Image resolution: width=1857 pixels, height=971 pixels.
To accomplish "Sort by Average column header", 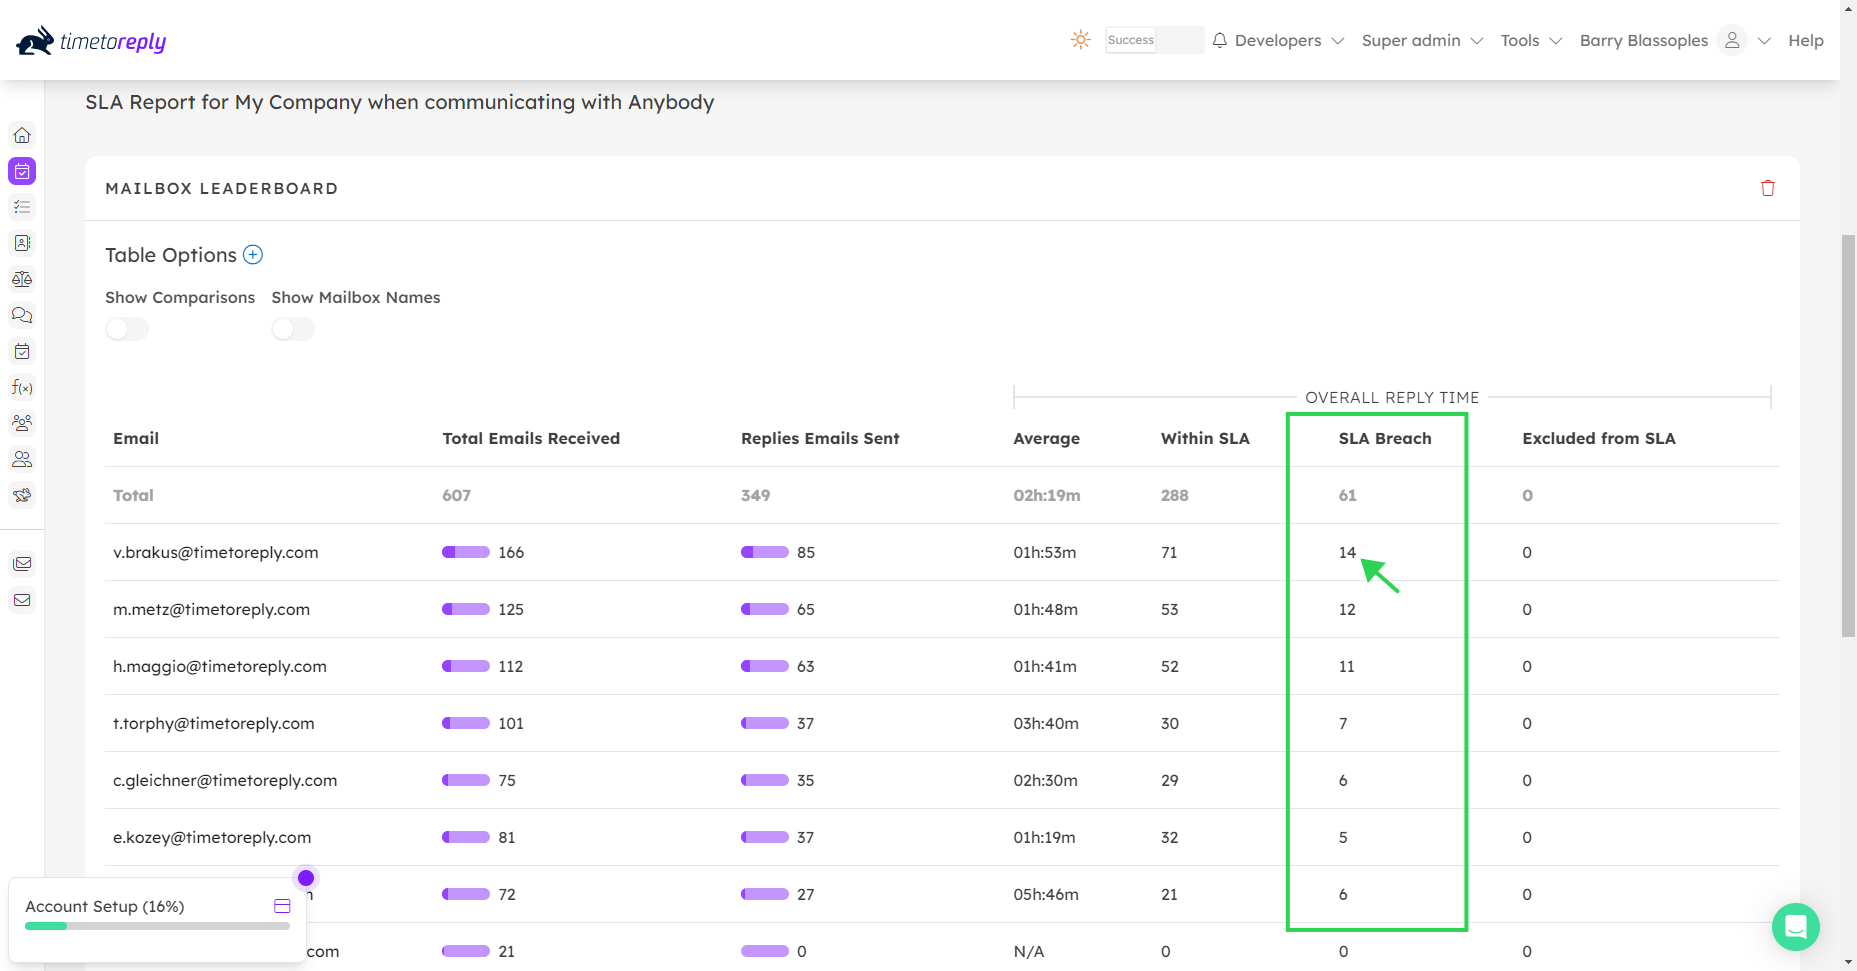I will (1046, 438).
